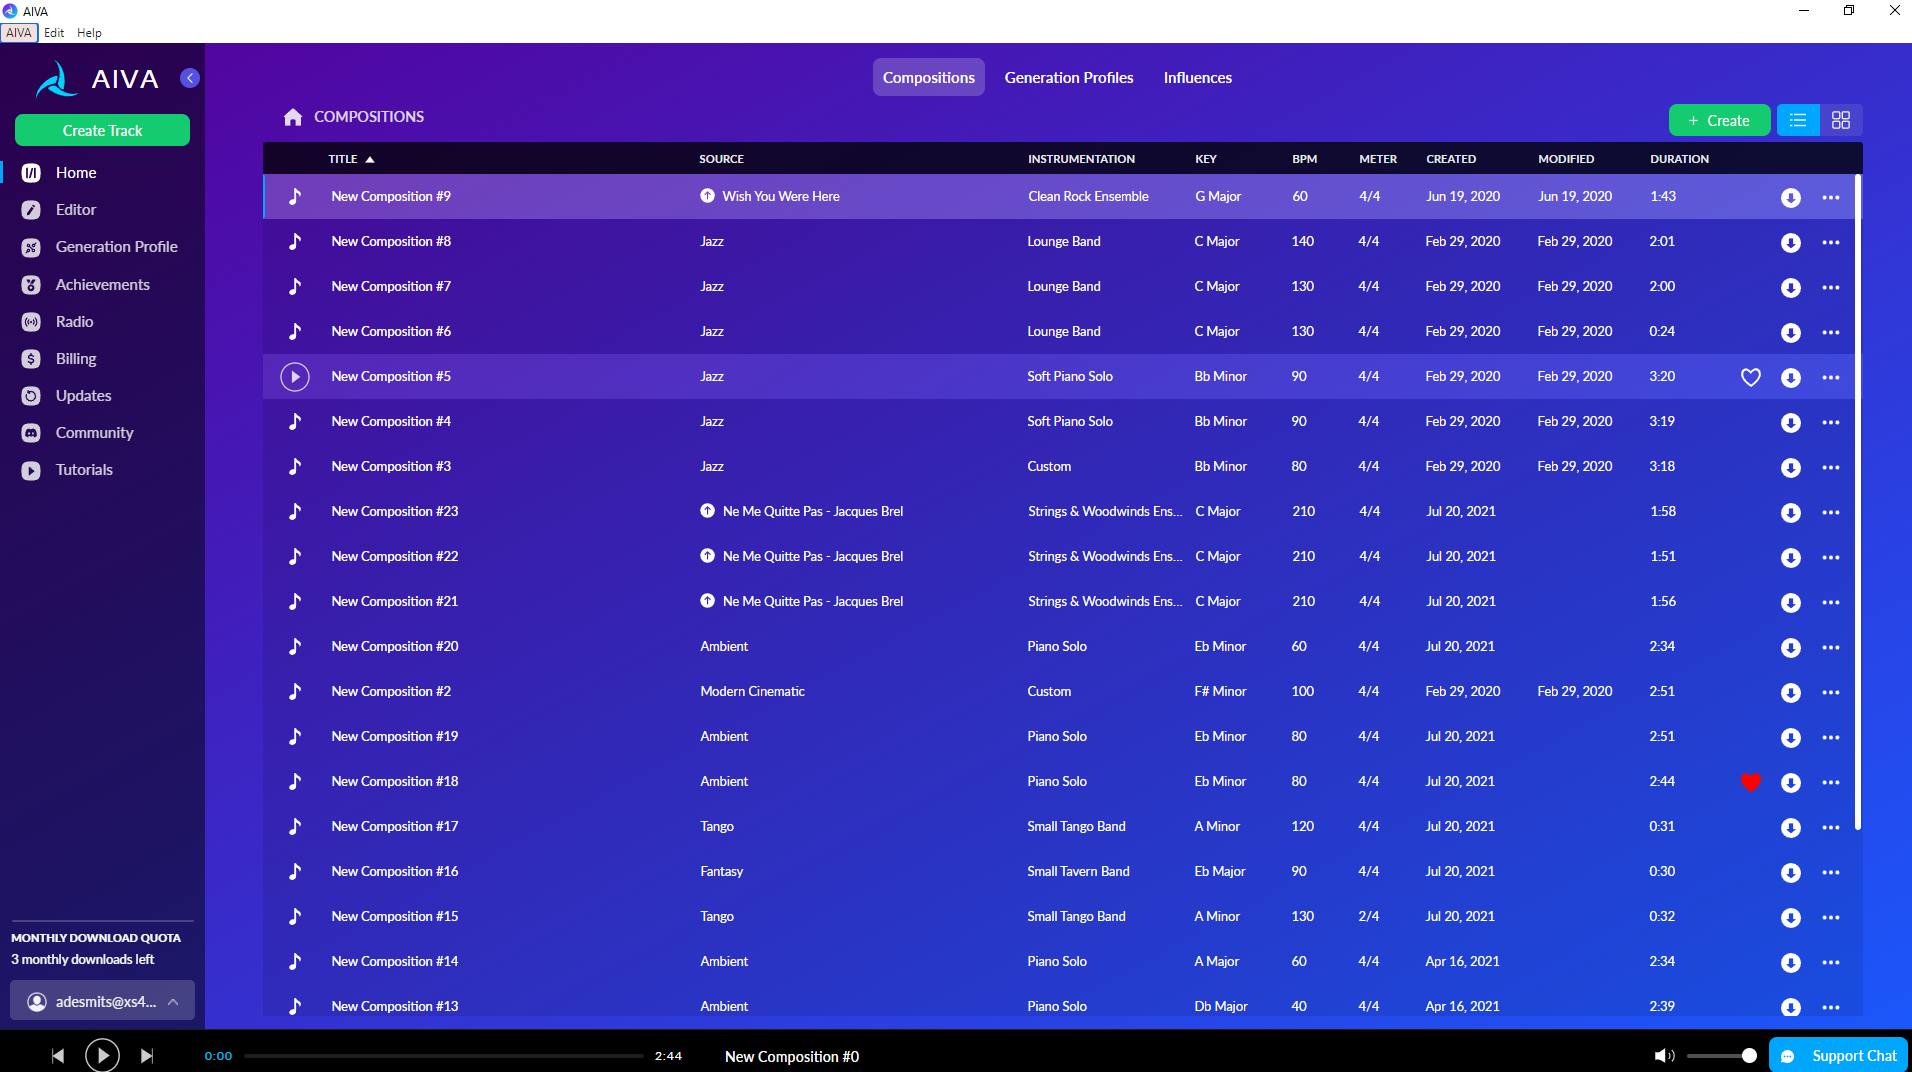Open the Home sidebar item
1912x1072 pixels.
(x=76, y=173)
